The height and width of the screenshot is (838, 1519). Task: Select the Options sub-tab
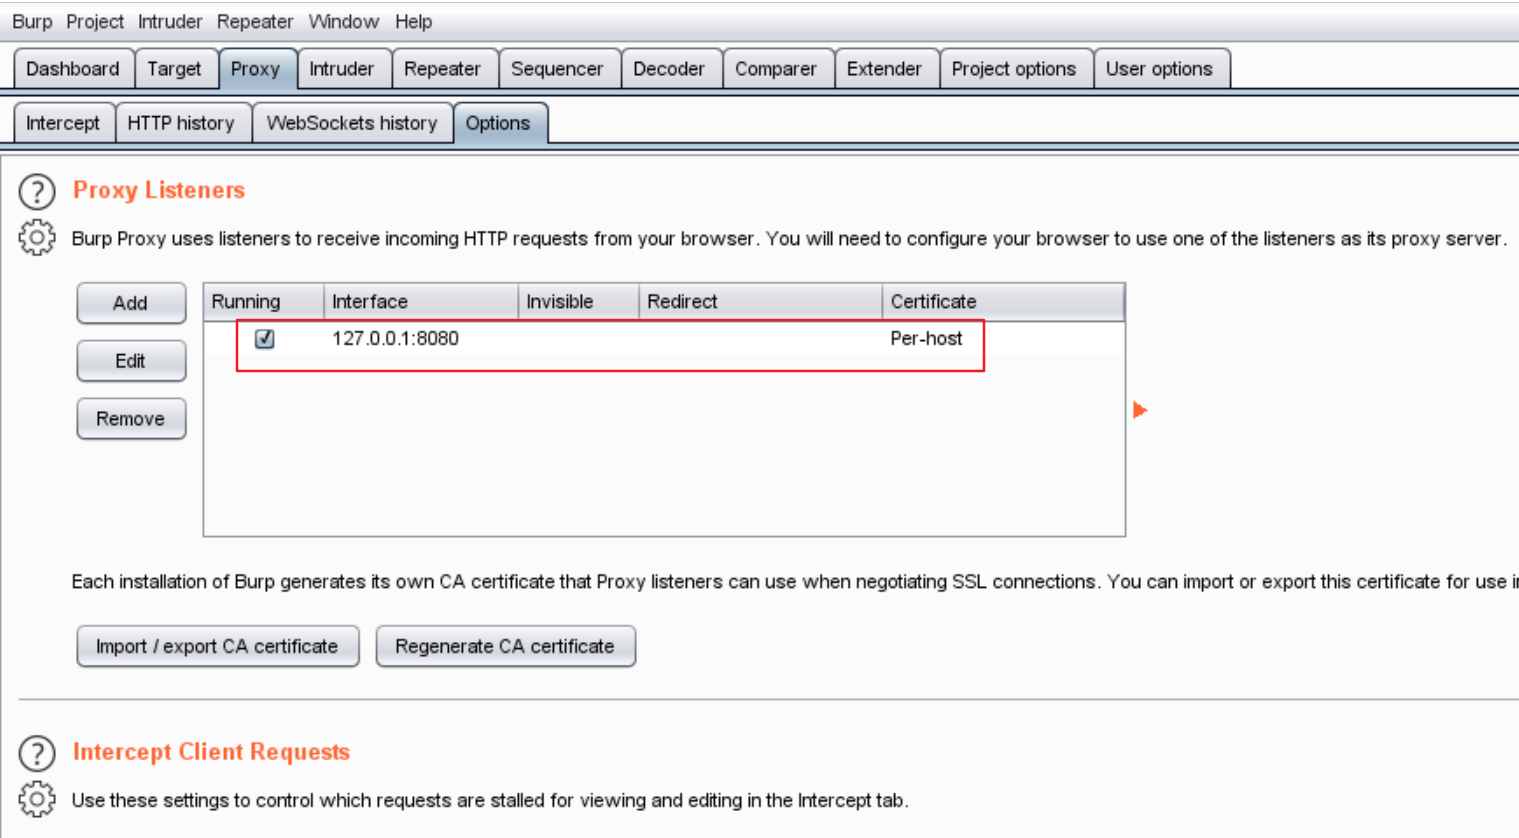point(499,123)
